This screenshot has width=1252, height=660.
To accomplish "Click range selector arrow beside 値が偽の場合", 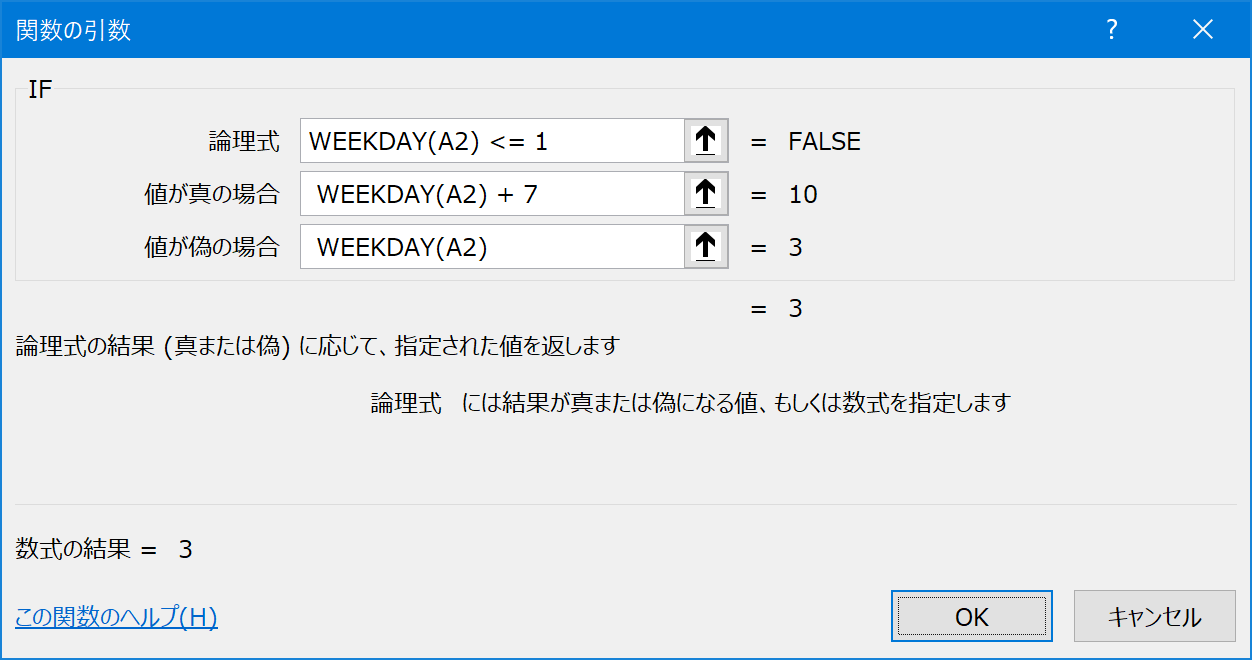I will (x=706, y=247).
